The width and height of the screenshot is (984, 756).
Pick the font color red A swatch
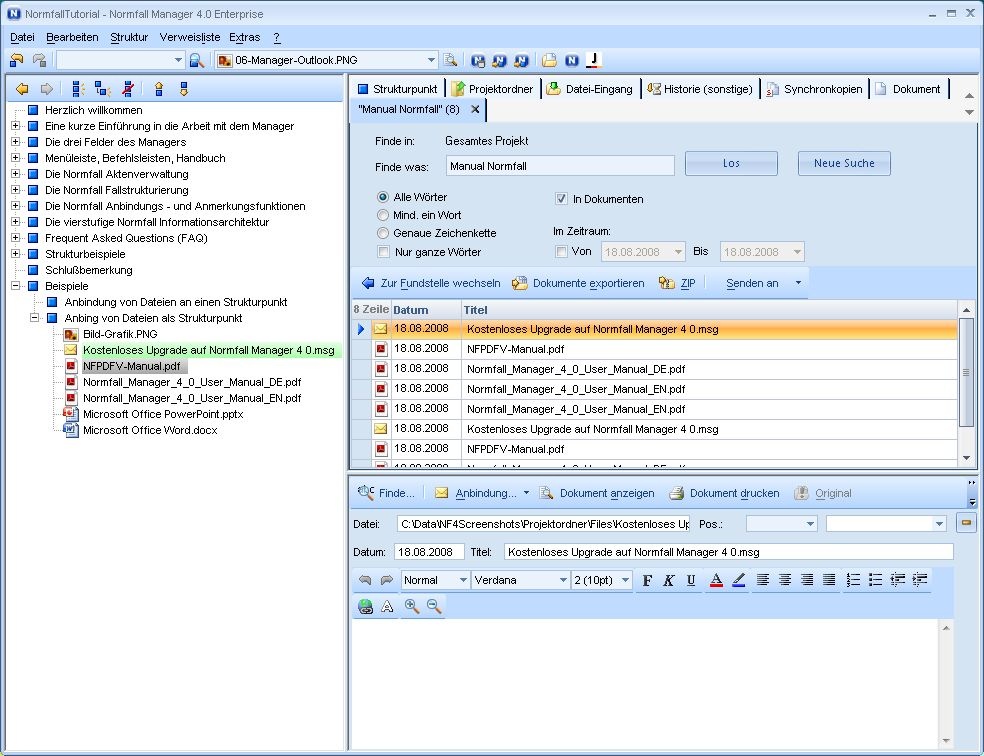[716, 580]
